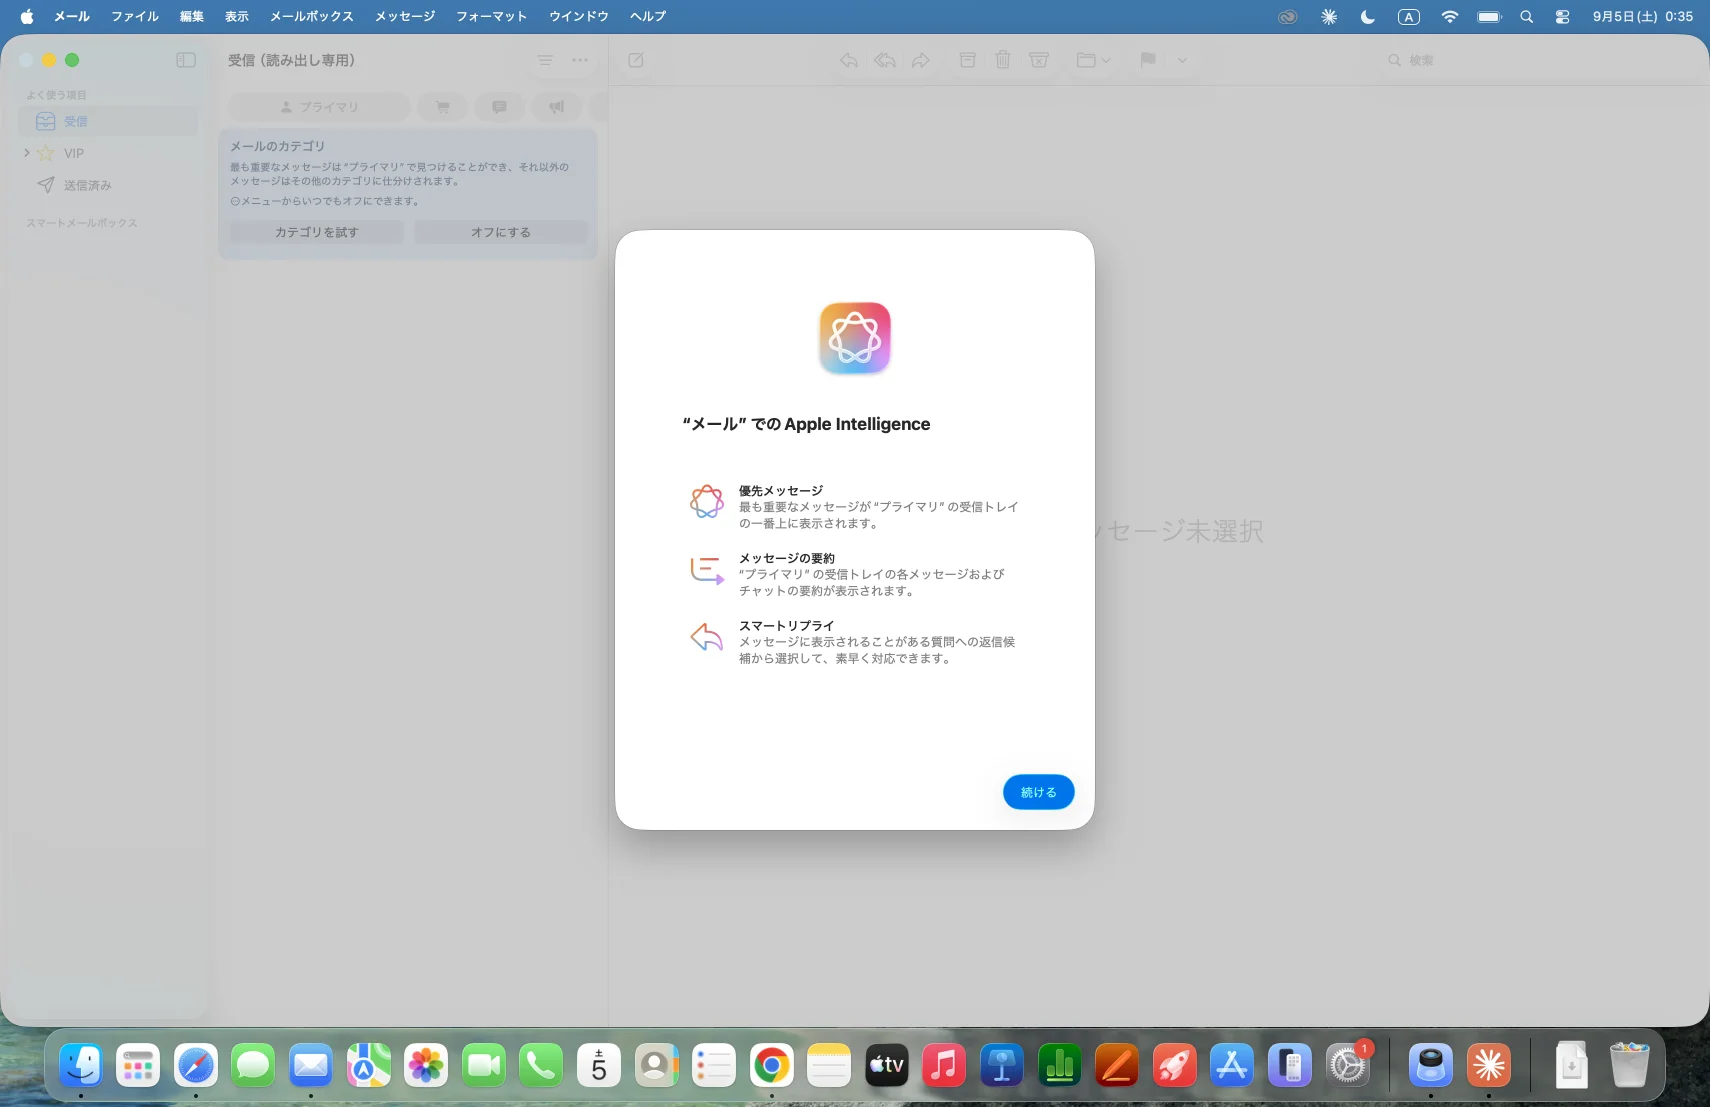Toggle the Focus moon menu bar icon
Image resolution: width=1710 pixels, height=1107 pixels.
click(x=1368, y=16)
